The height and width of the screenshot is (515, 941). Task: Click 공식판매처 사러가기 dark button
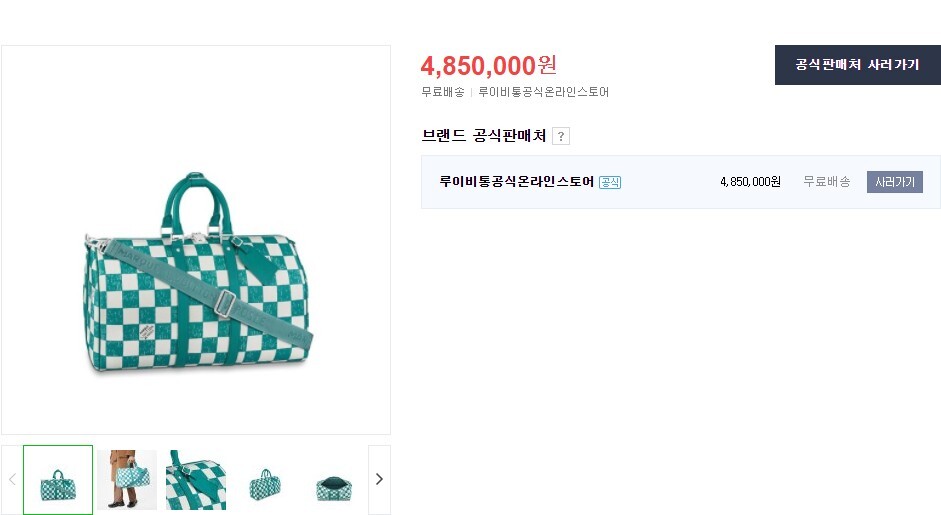[x=857, y=65]
